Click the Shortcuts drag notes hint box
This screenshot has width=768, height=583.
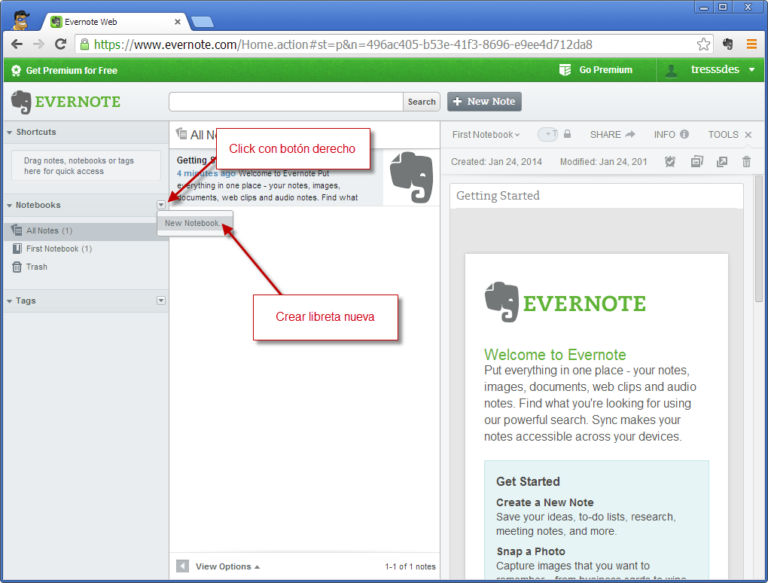pyautogui.click(x=86, y=166)
